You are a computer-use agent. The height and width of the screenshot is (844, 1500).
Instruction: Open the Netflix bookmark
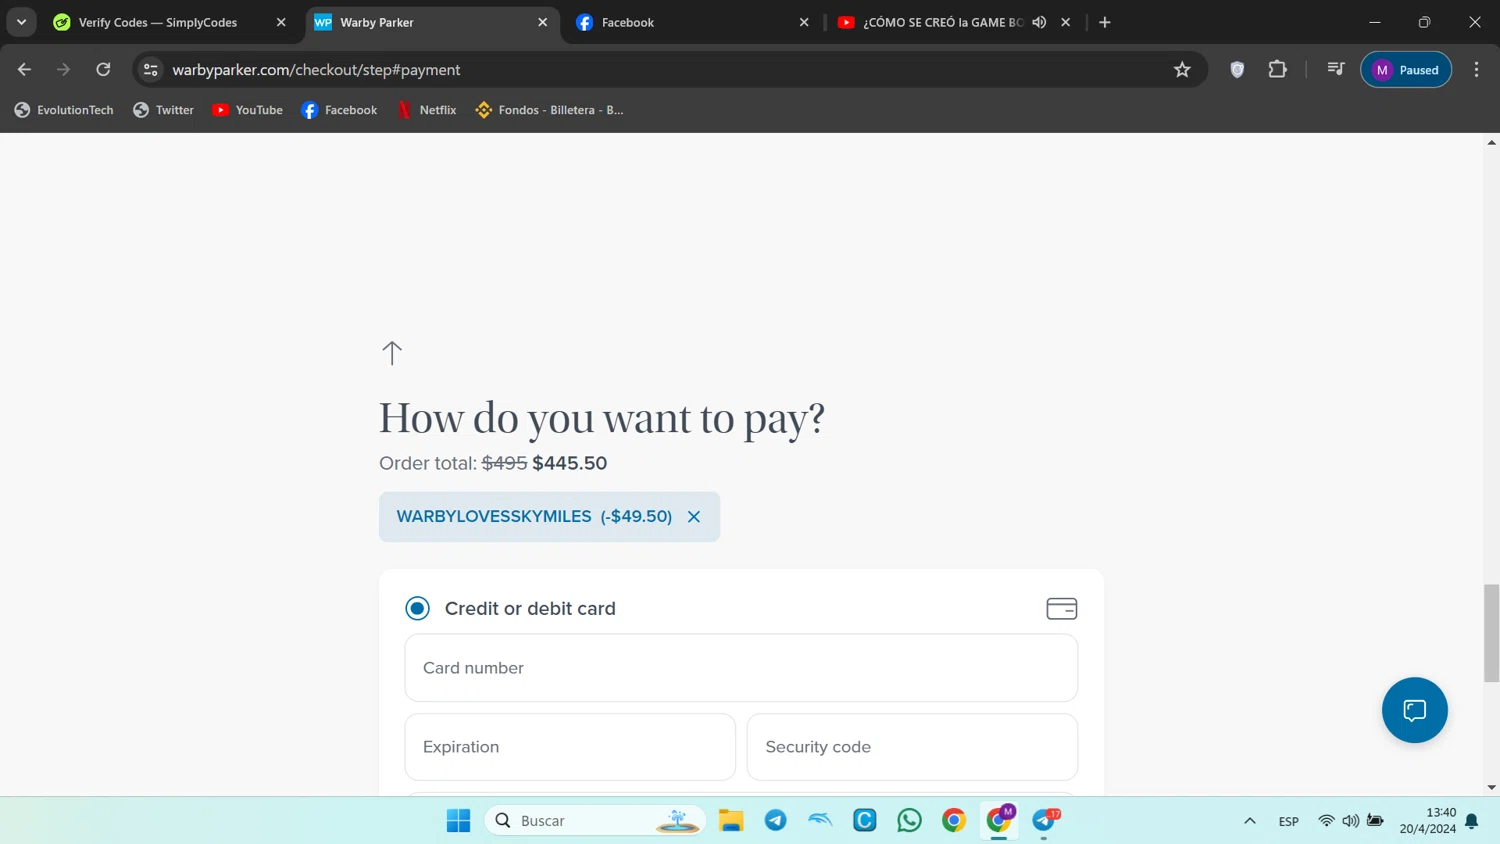427,110
